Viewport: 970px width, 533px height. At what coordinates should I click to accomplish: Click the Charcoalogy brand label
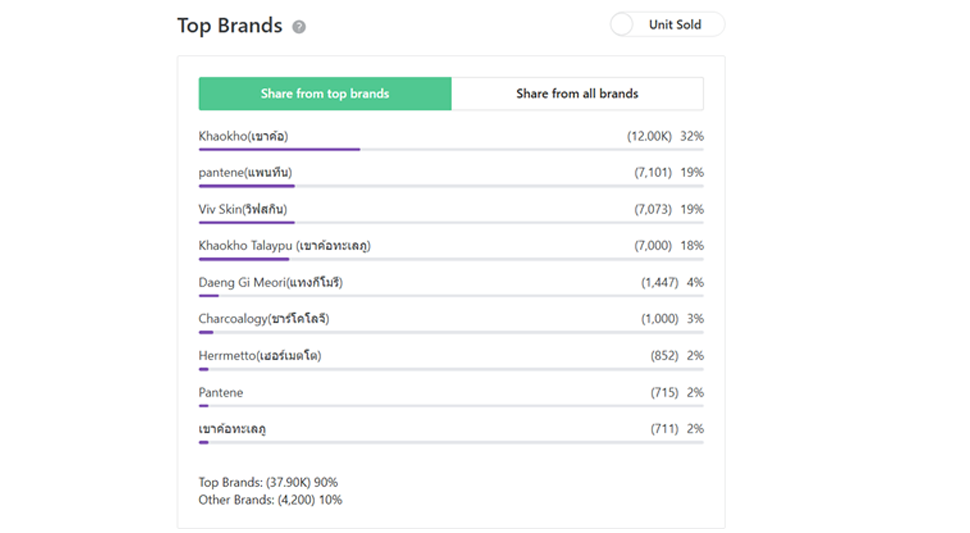(263, 319)
